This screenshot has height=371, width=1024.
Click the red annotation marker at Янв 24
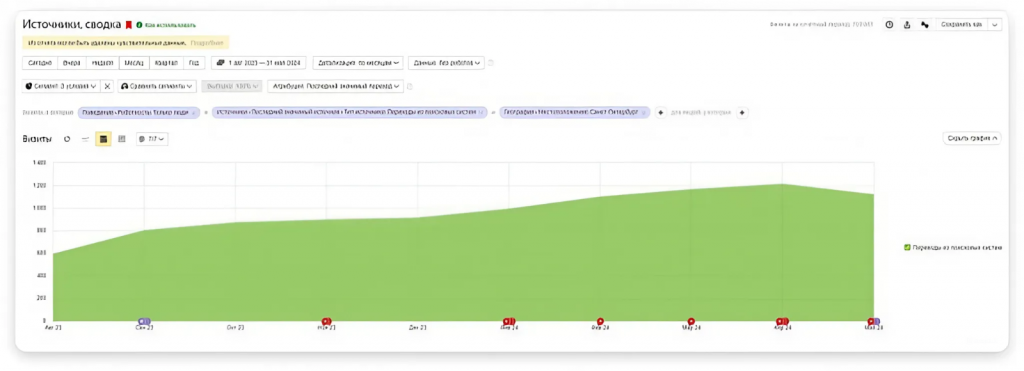coord(509,321)
